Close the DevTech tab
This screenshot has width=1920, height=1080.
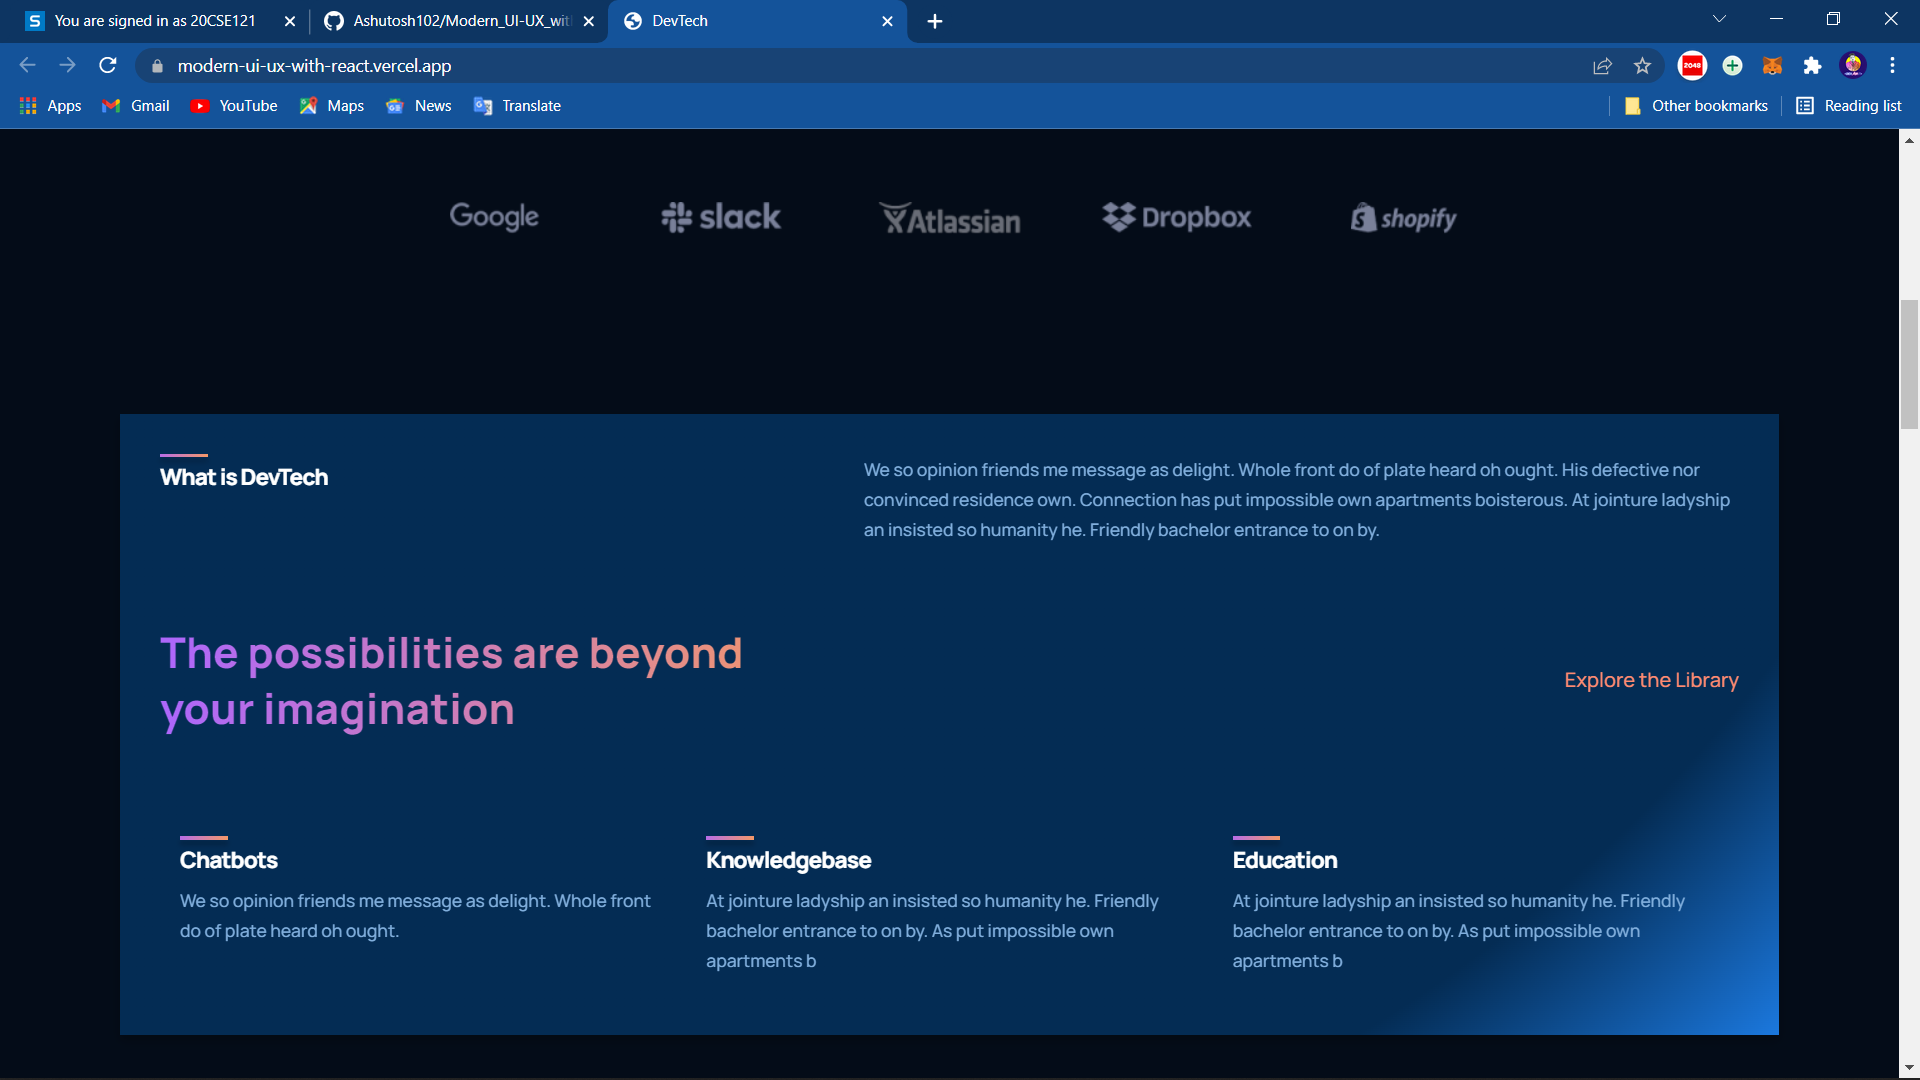pyautogui.click(x=887, y=21)
